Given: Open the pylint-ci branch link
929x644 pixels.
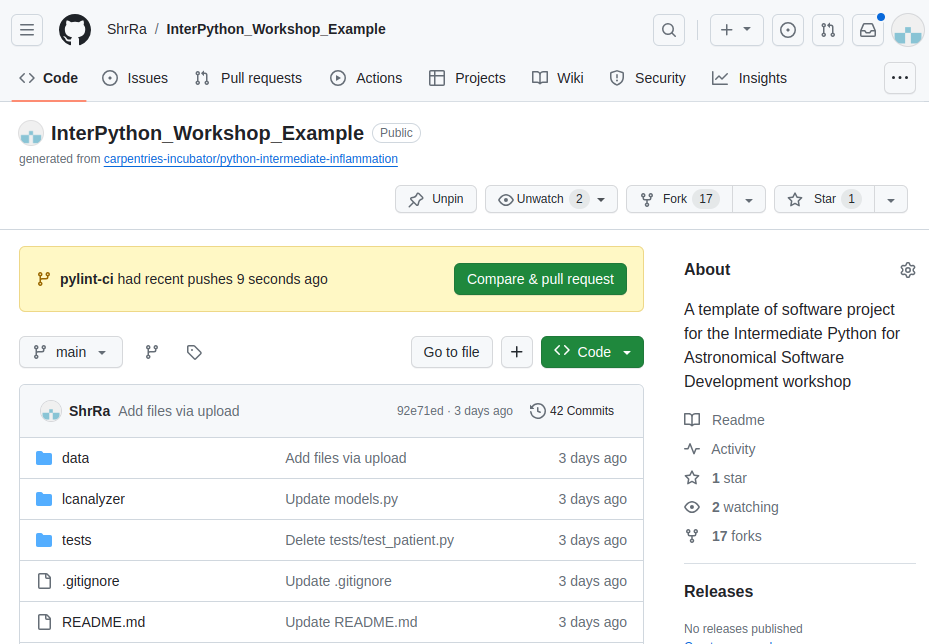Looking at the screenshot, I should pos(87,279).
